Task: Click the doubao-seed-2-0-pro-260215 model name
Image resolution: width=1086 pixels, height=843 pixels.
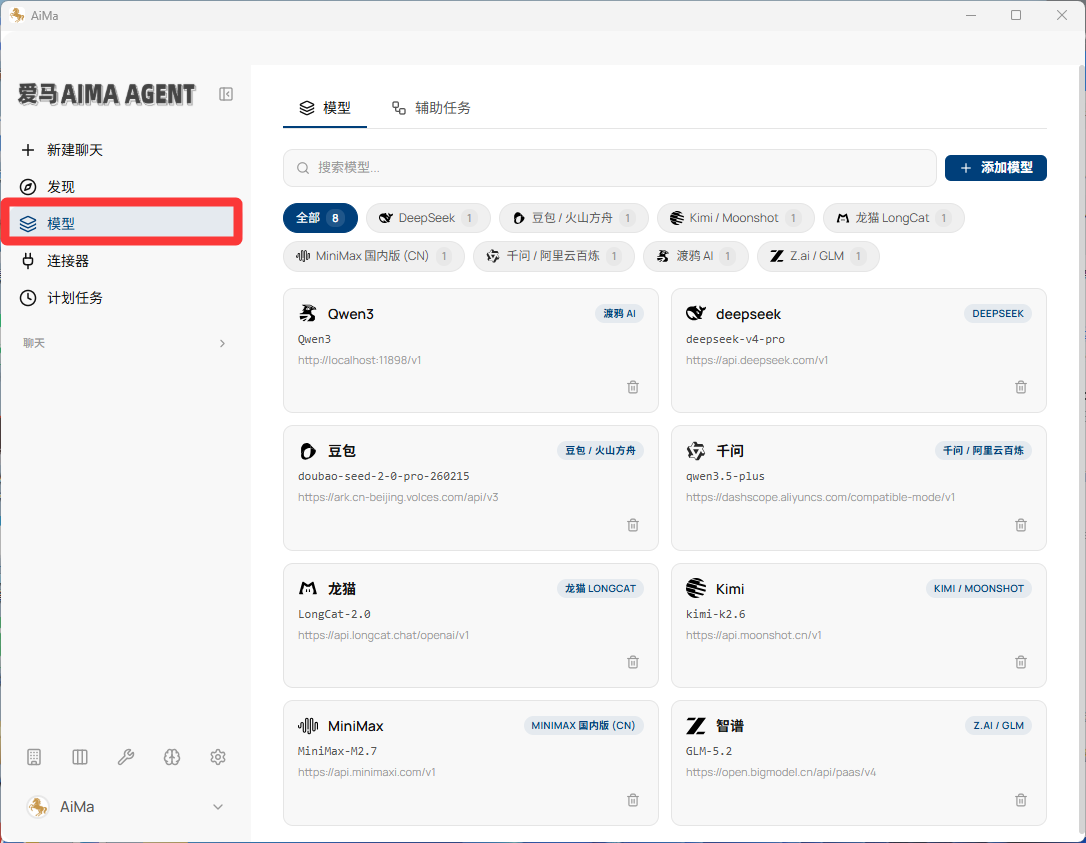Action: tap(384, 477)
